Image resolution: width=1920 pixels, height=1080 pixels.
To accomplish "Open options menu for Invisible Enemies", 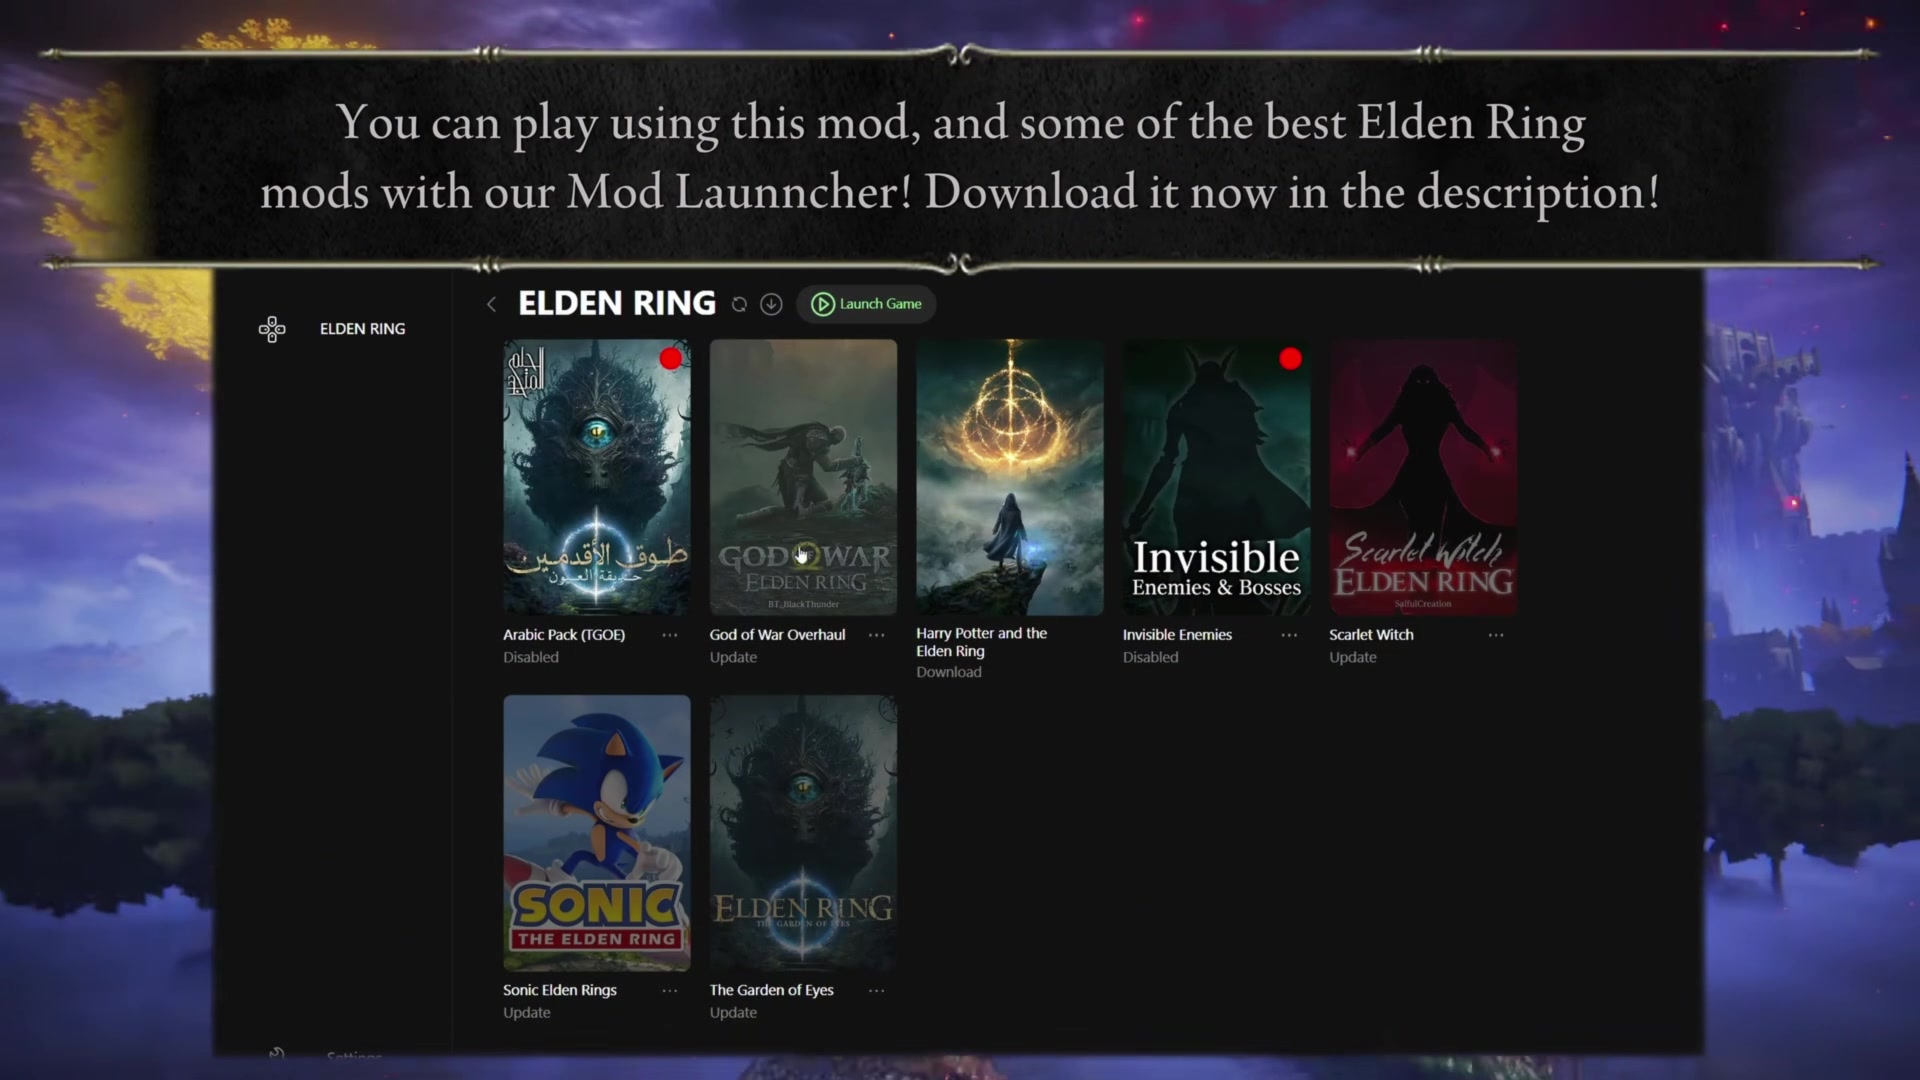I will 1289,635.
